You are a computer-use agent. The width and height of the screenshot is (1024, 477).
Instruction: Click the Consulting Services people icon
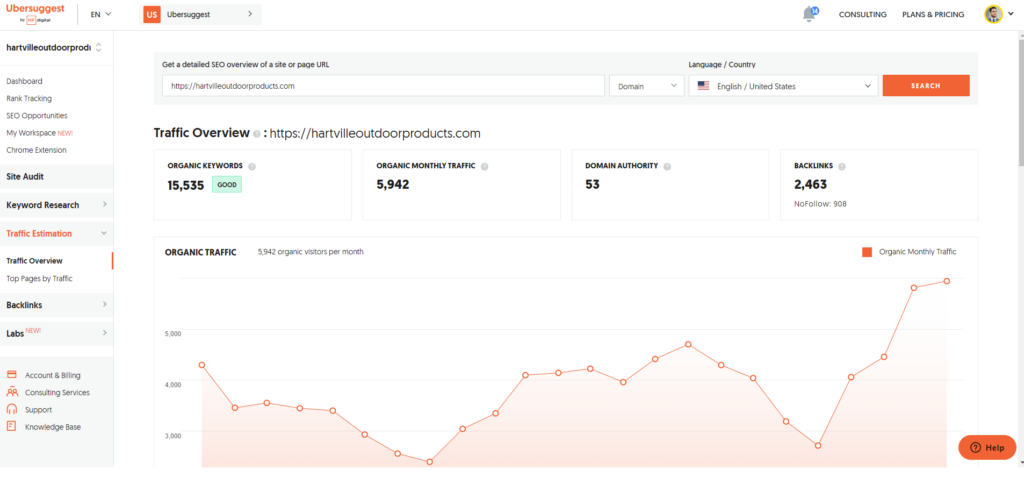pyautogui.click(x=11, y=392)
